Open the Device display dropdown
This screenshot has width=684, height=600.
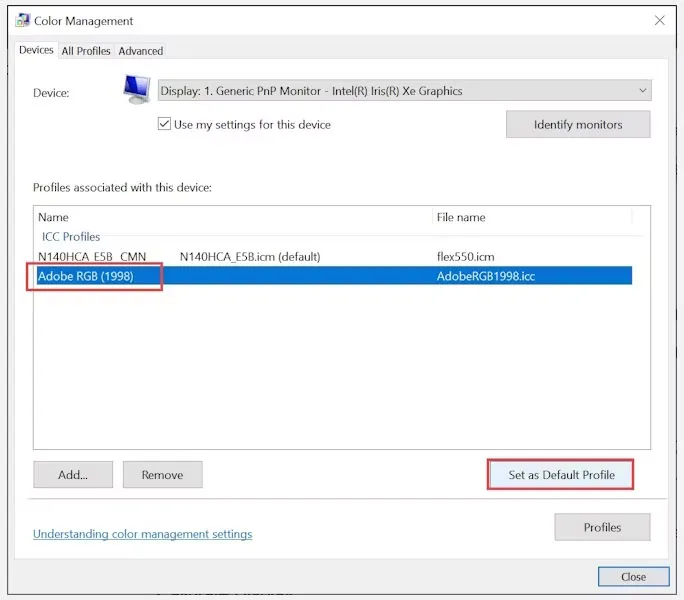404,91
